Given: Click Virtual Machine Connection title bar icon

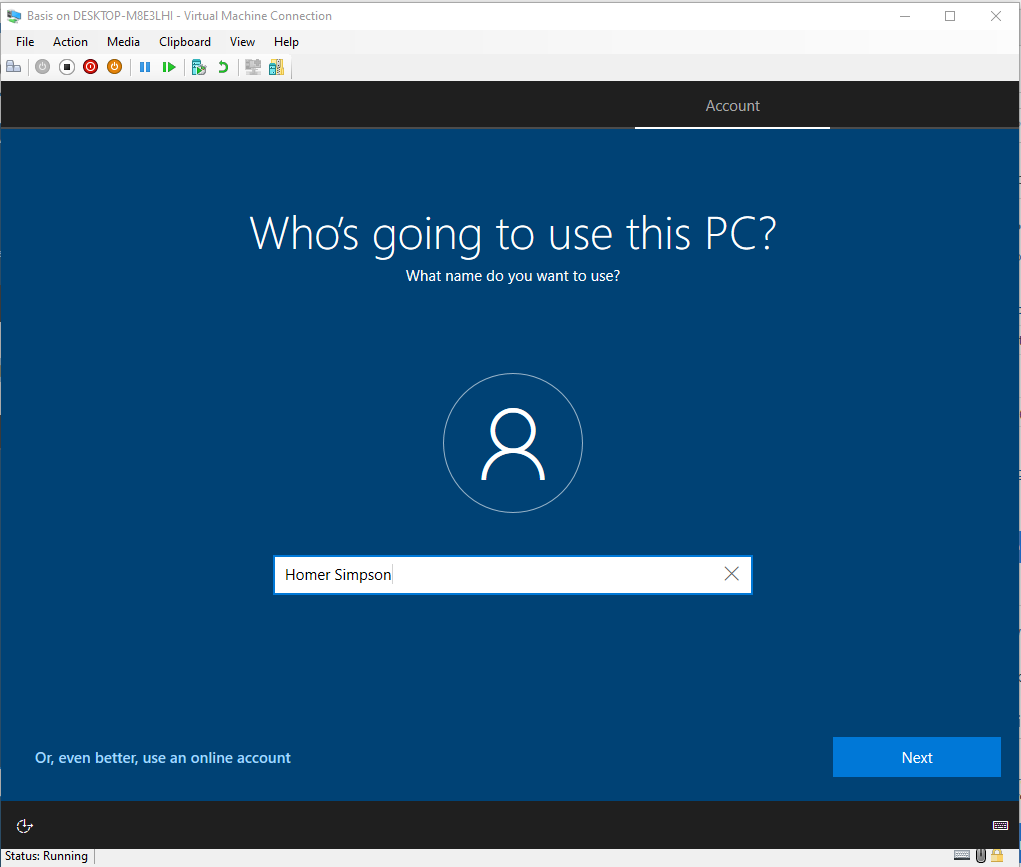Looking at the screenshot, I should [14, 16].
